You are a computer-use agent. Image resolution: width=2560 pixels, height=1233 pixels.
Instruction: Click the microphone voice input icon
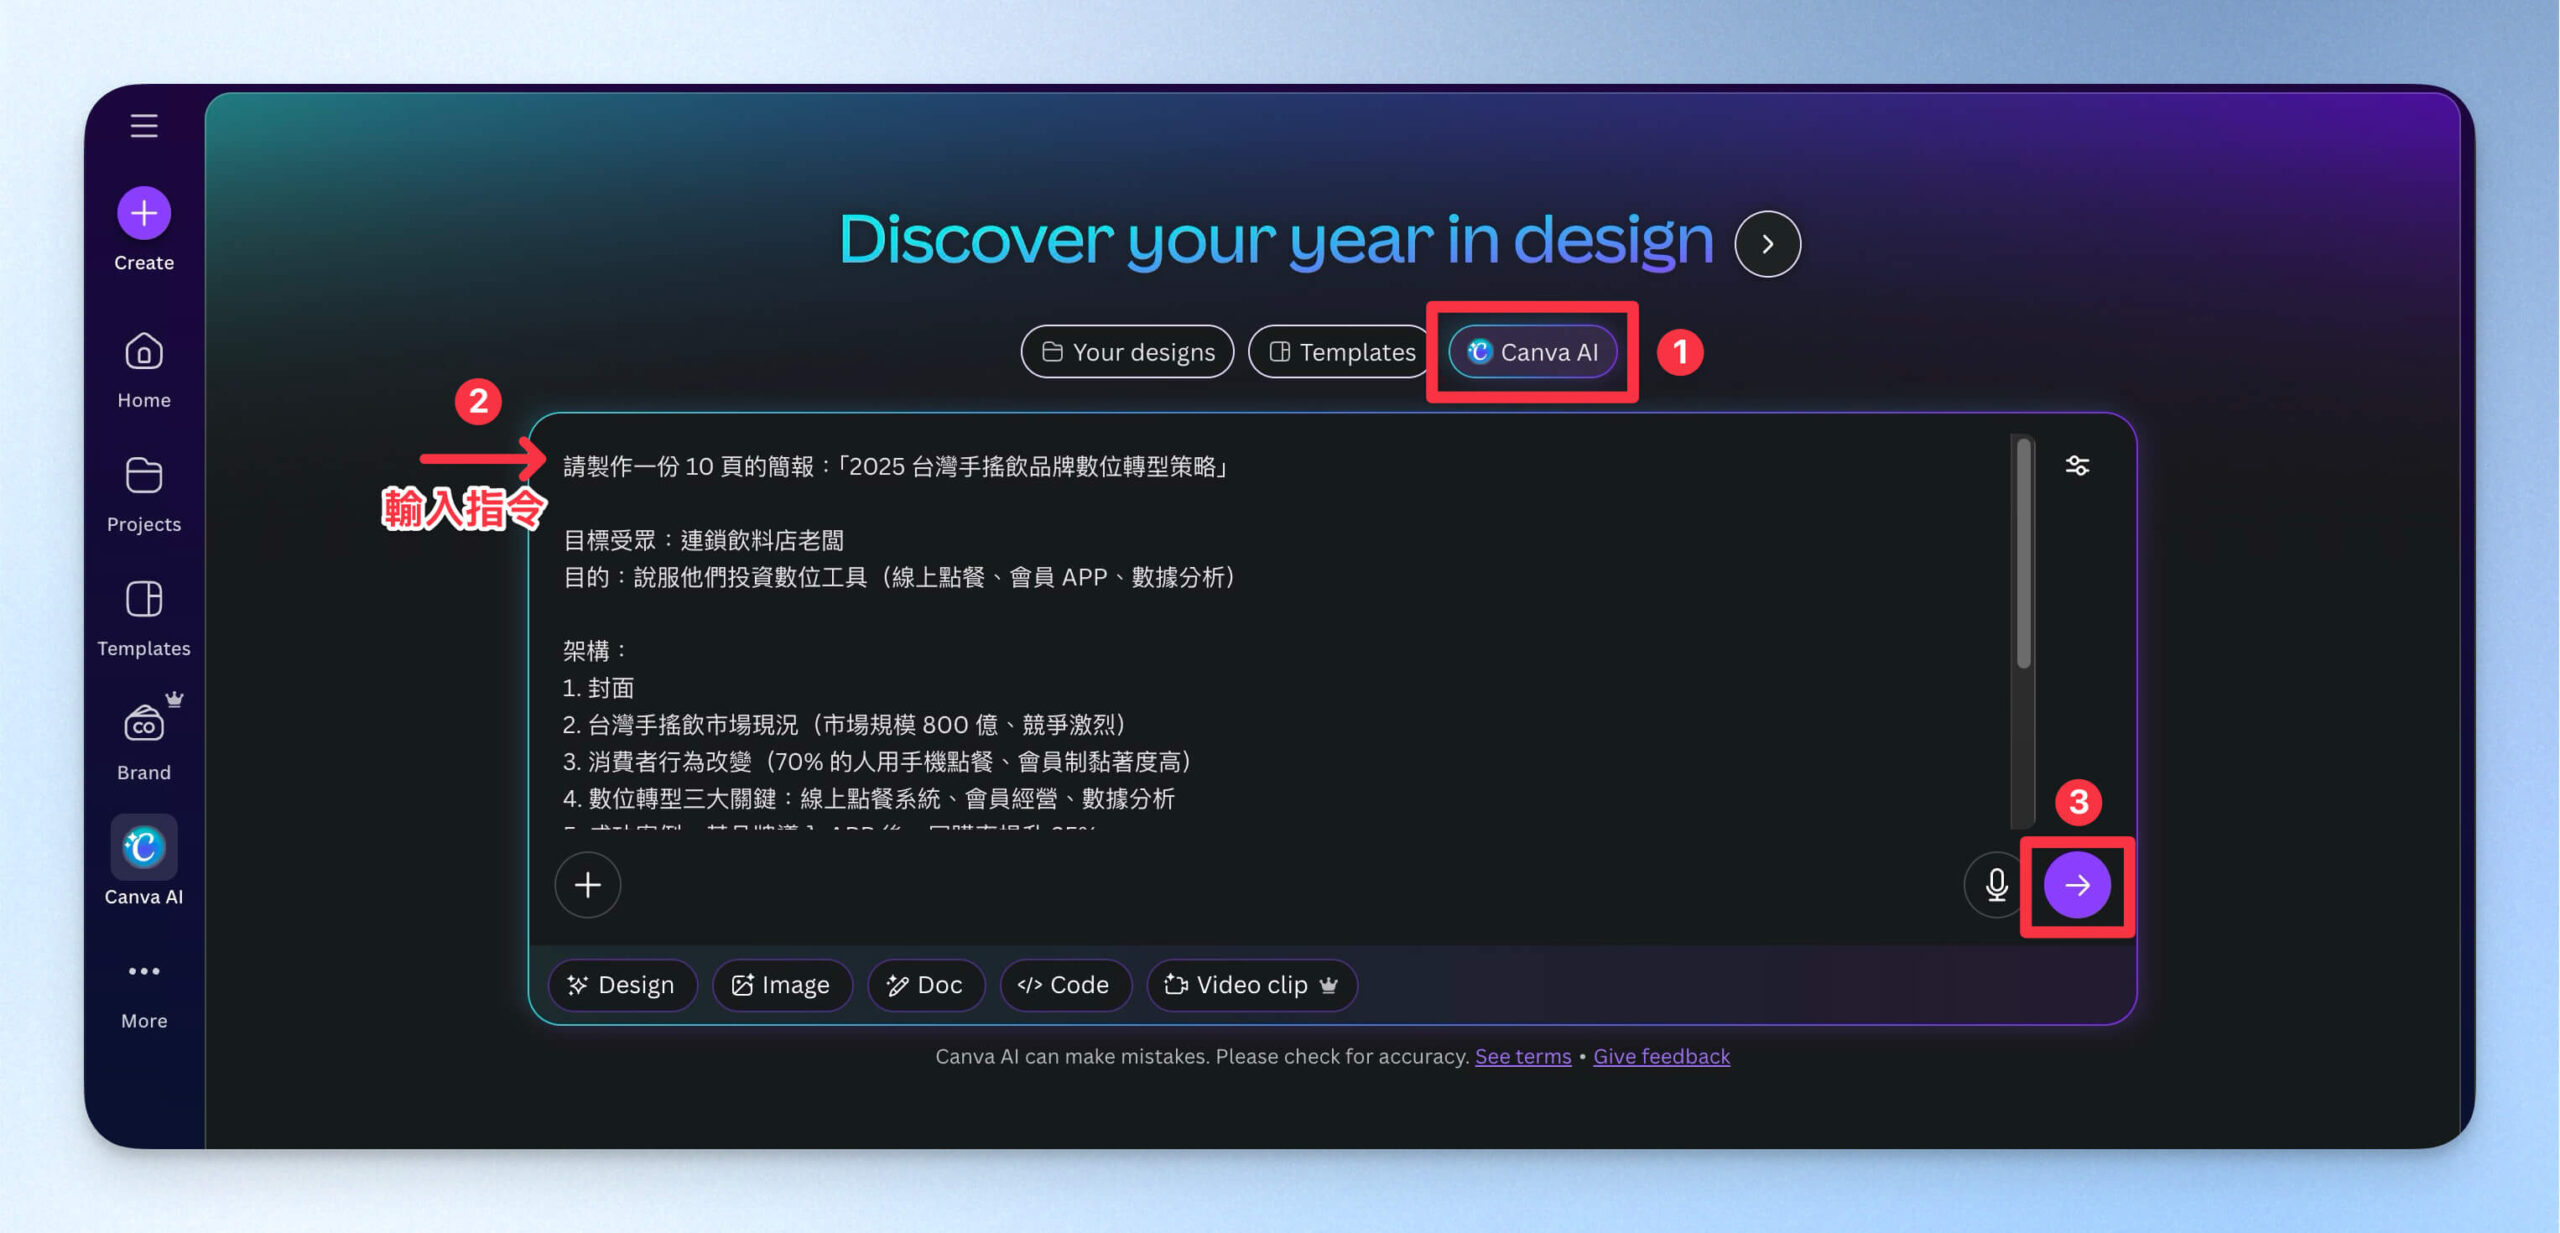point(1996,885)
